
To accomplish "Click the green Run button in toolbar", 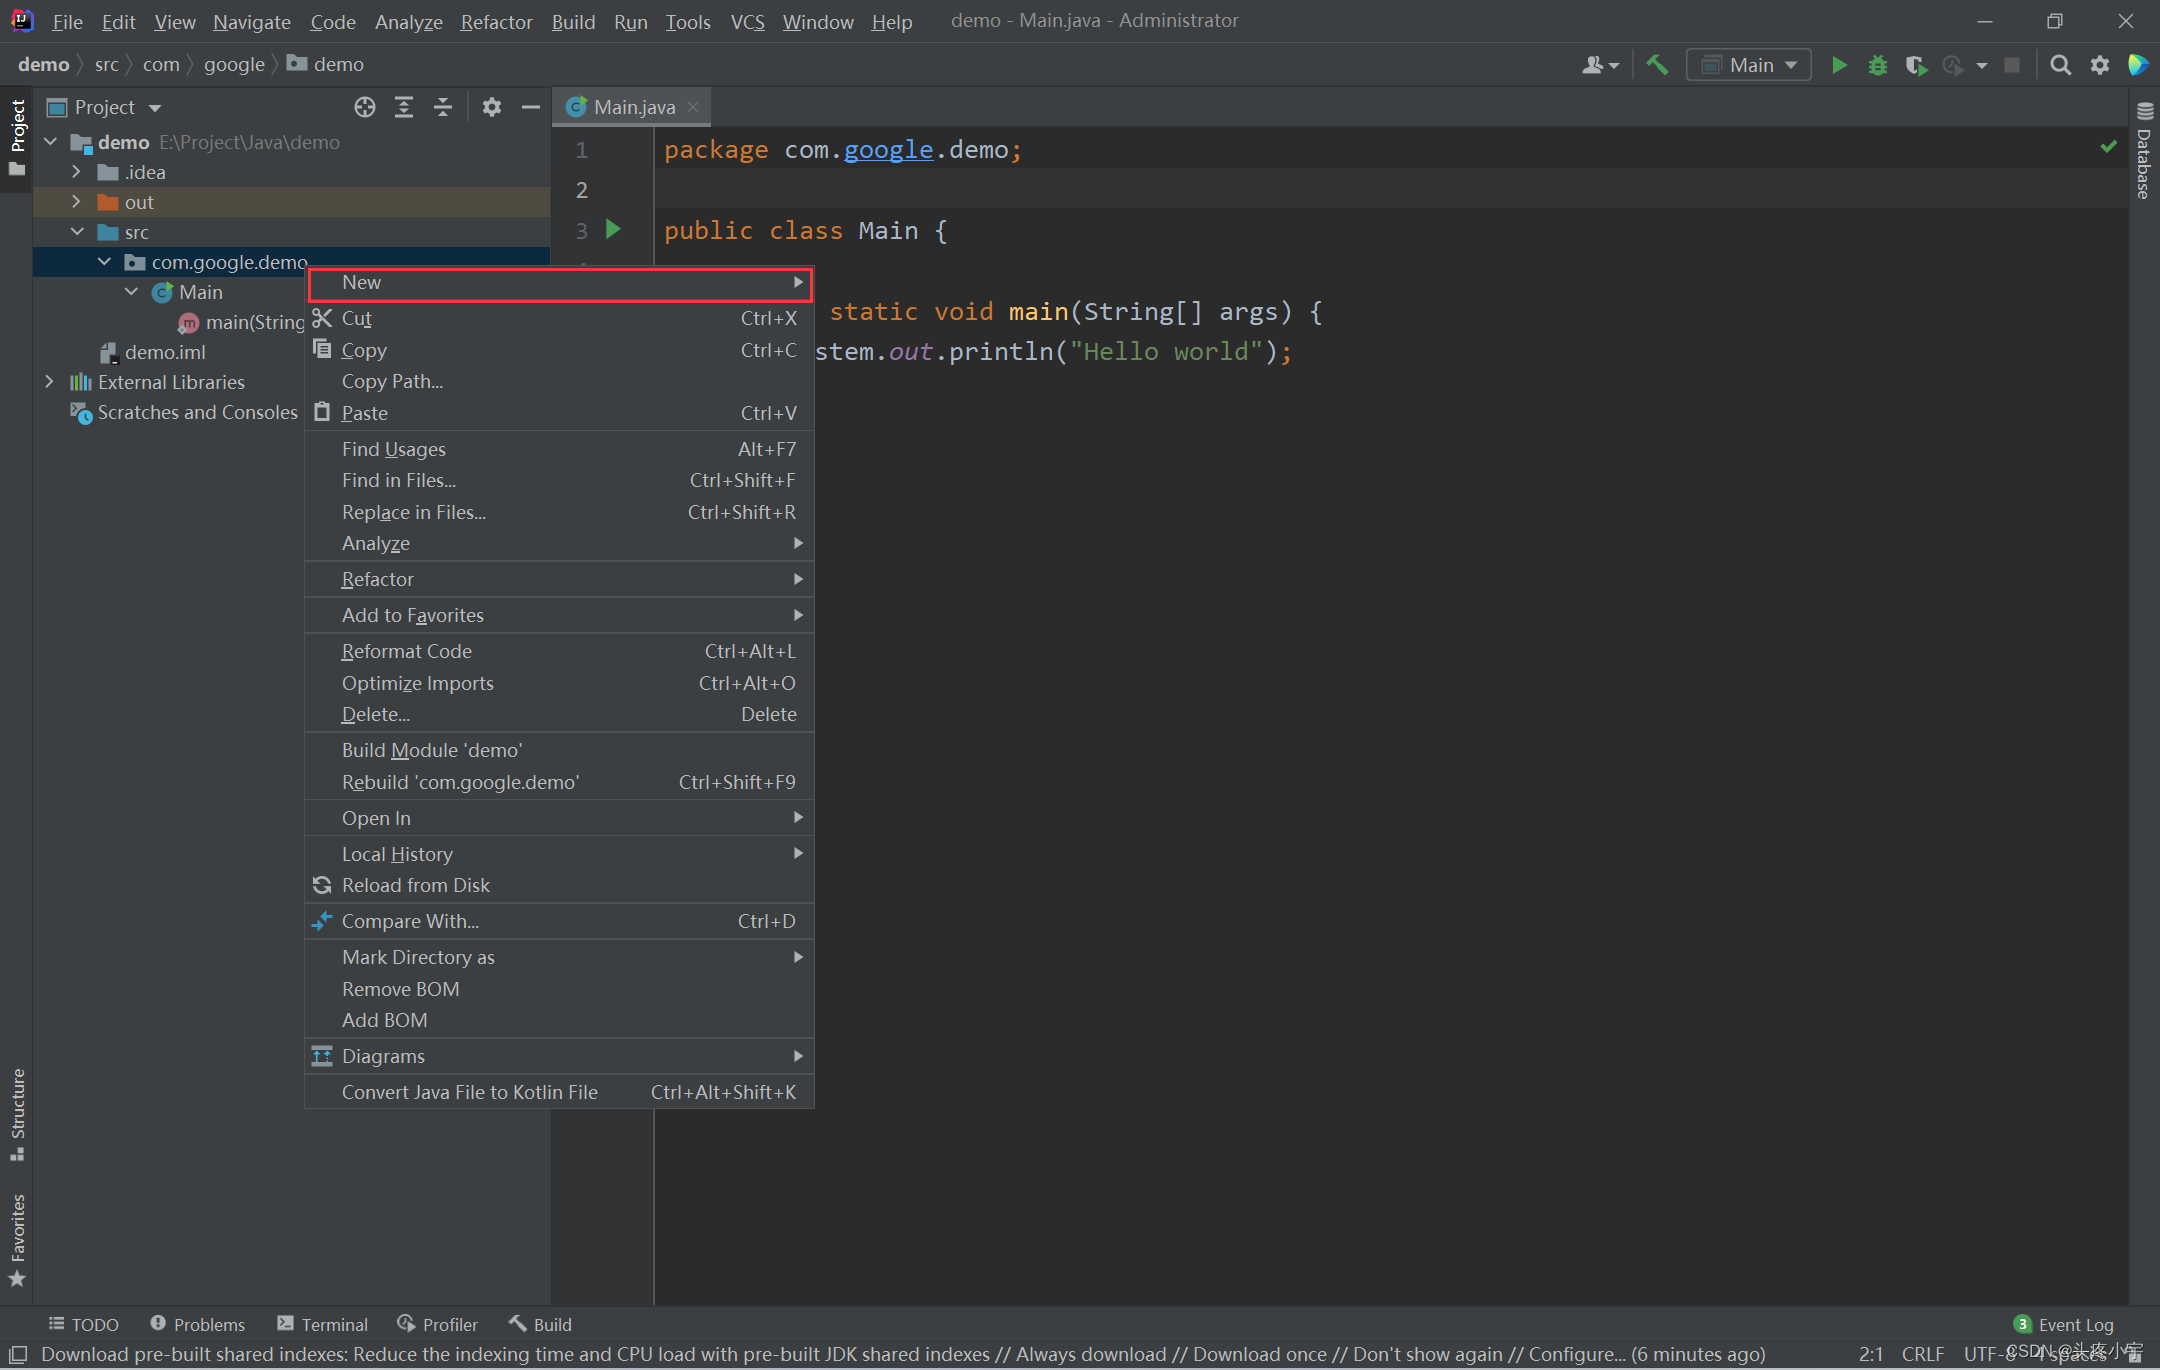I will point(1838,65).
